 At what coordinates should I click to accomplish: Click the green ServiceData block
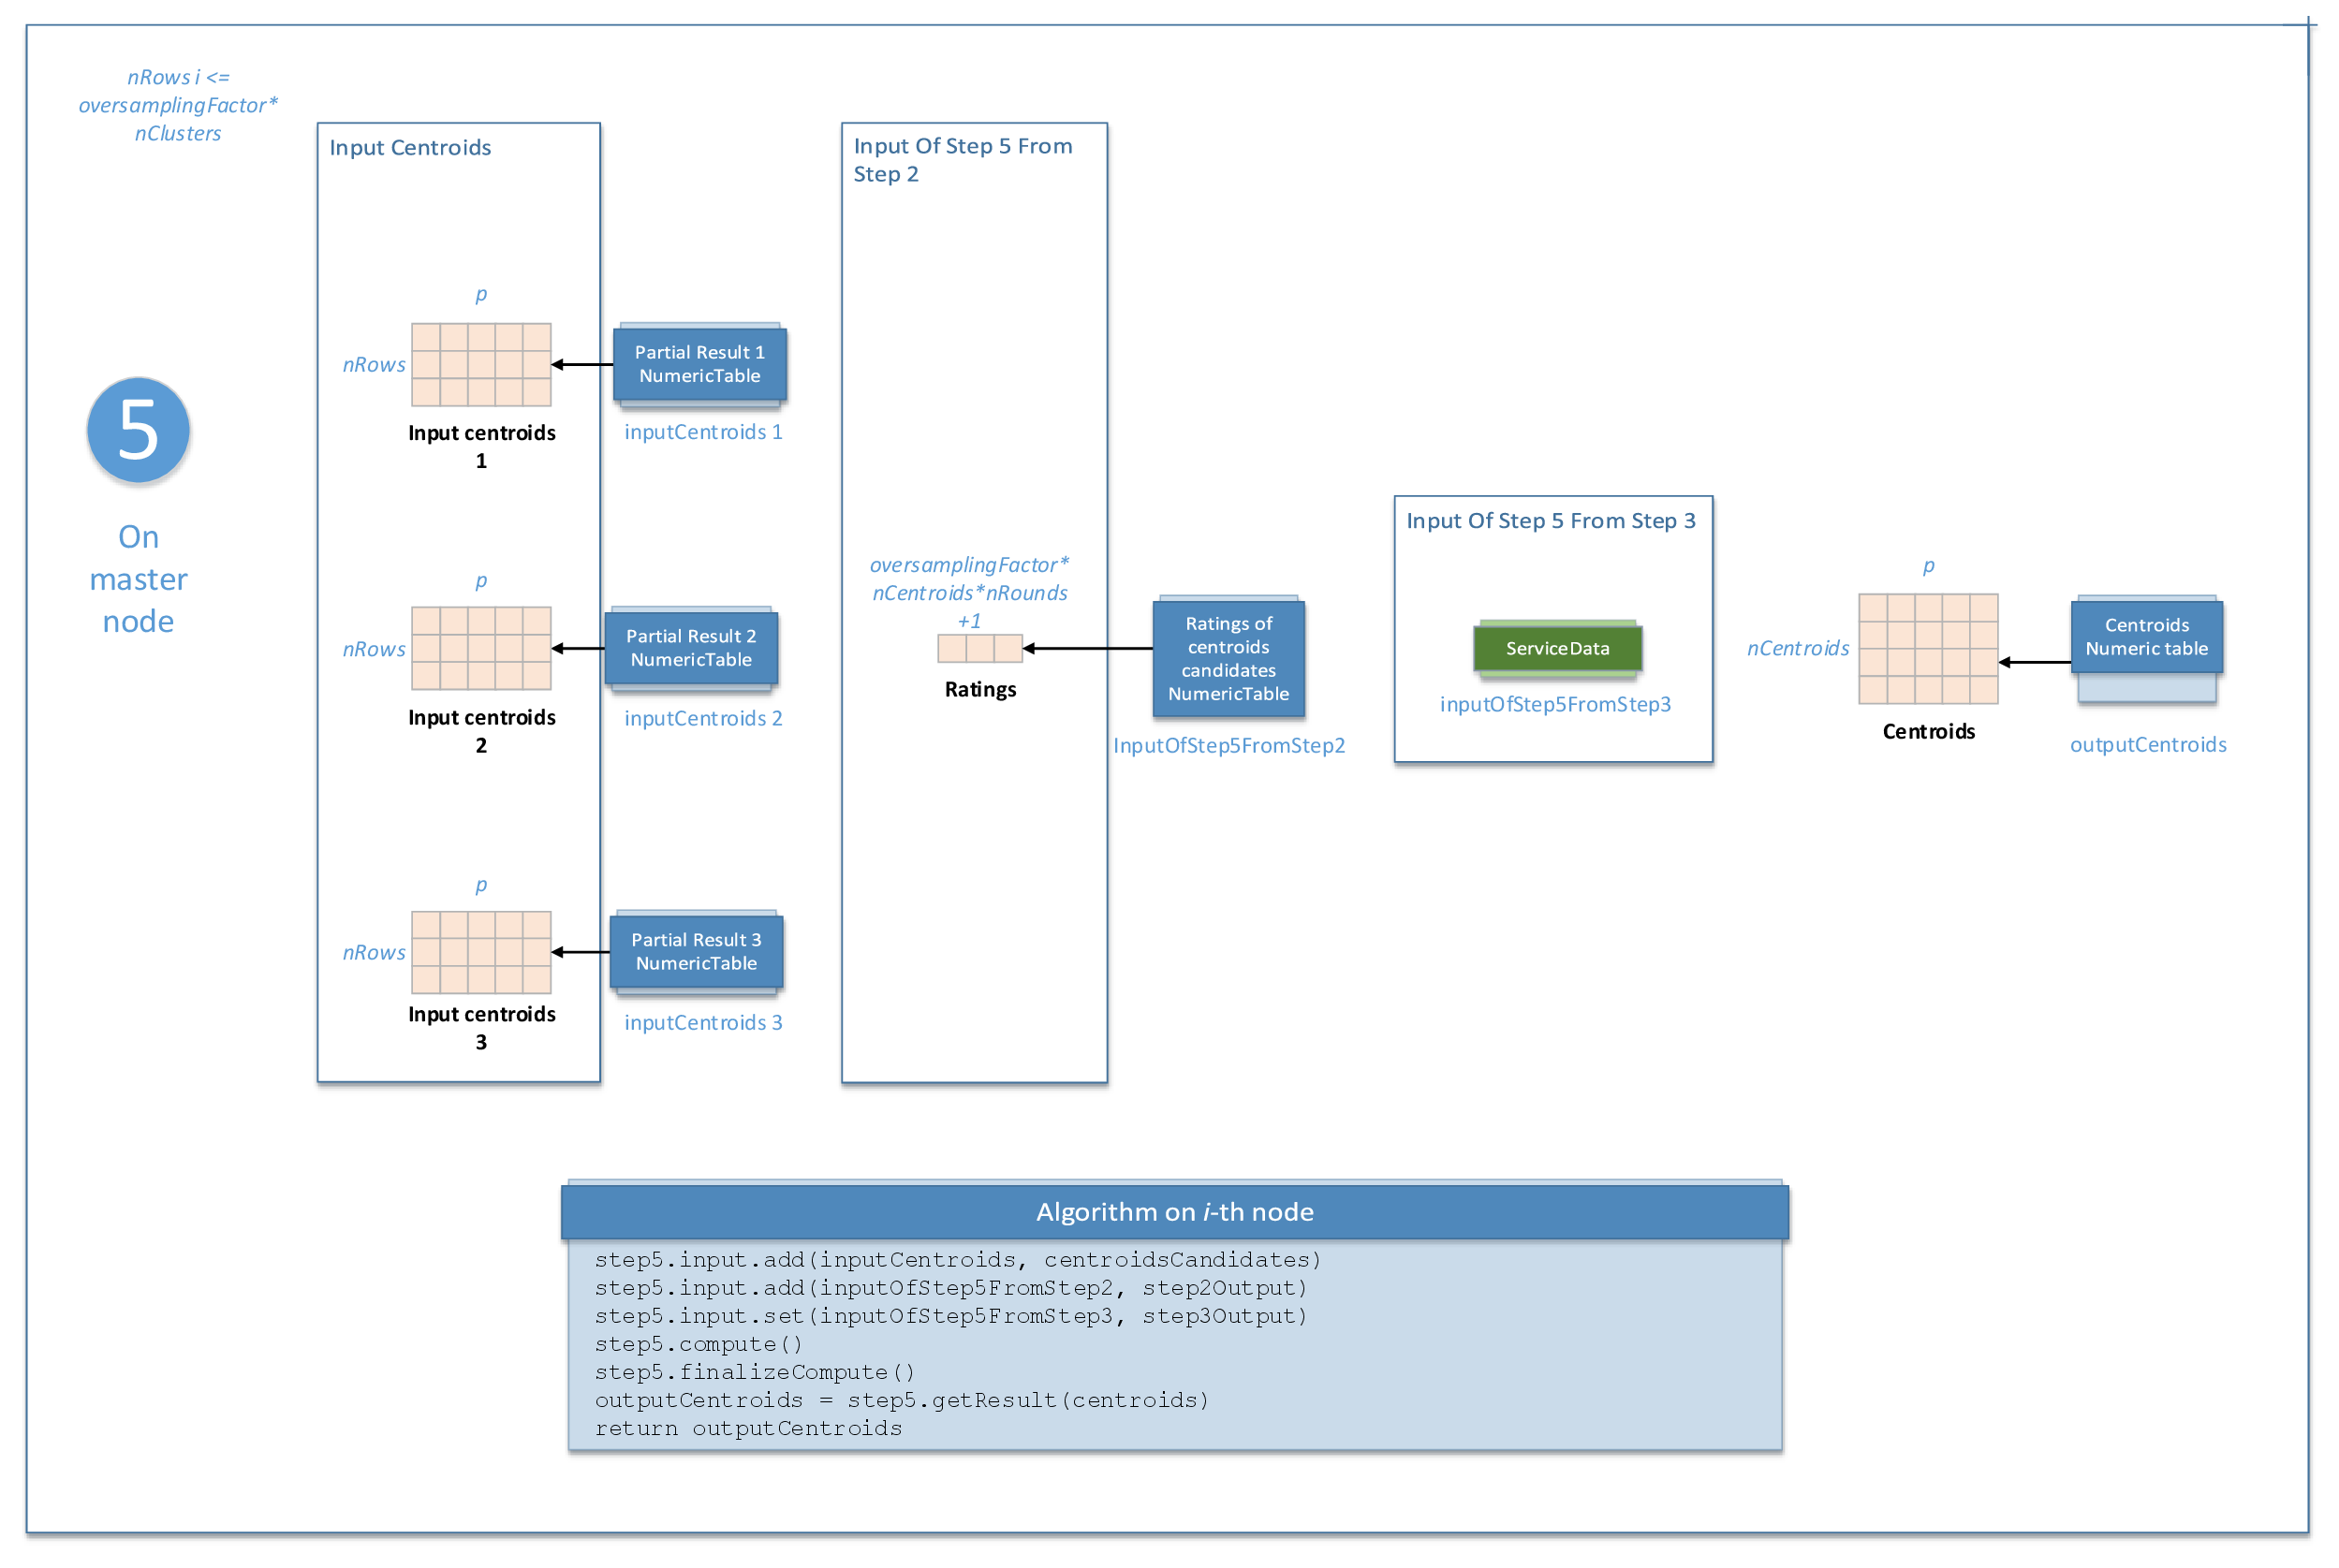coord(1557,648)
